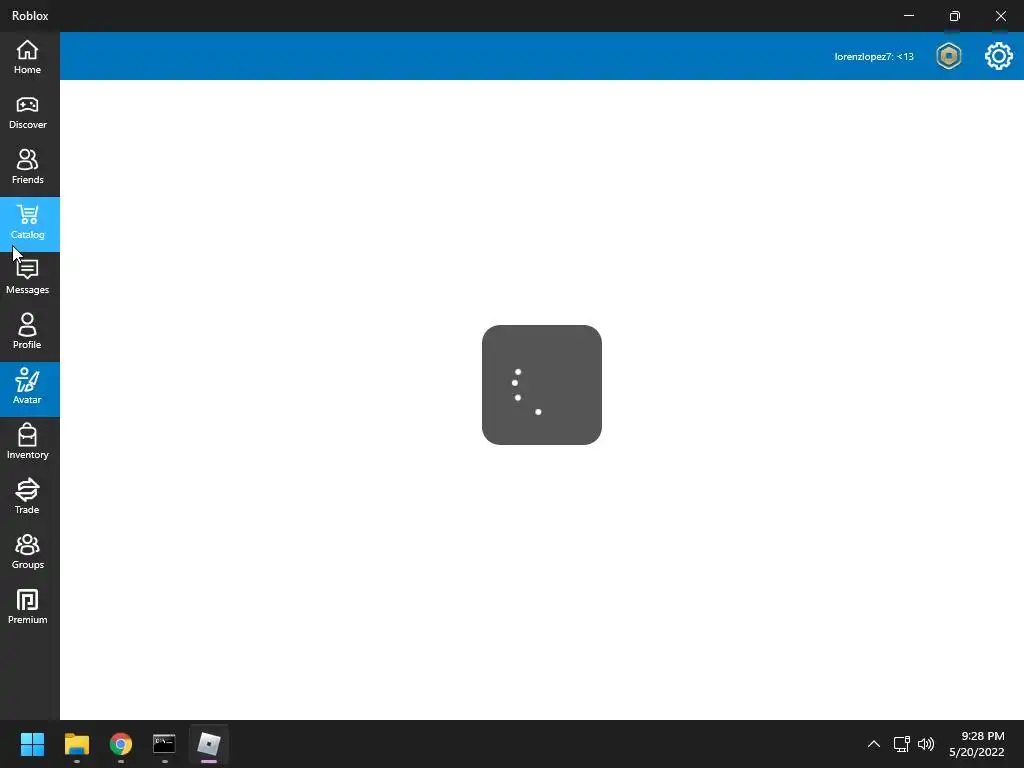Screen dimensions: 1024x768
Task: Open the Inventory page
Action: pyautogui.click(x=27, y=443)
